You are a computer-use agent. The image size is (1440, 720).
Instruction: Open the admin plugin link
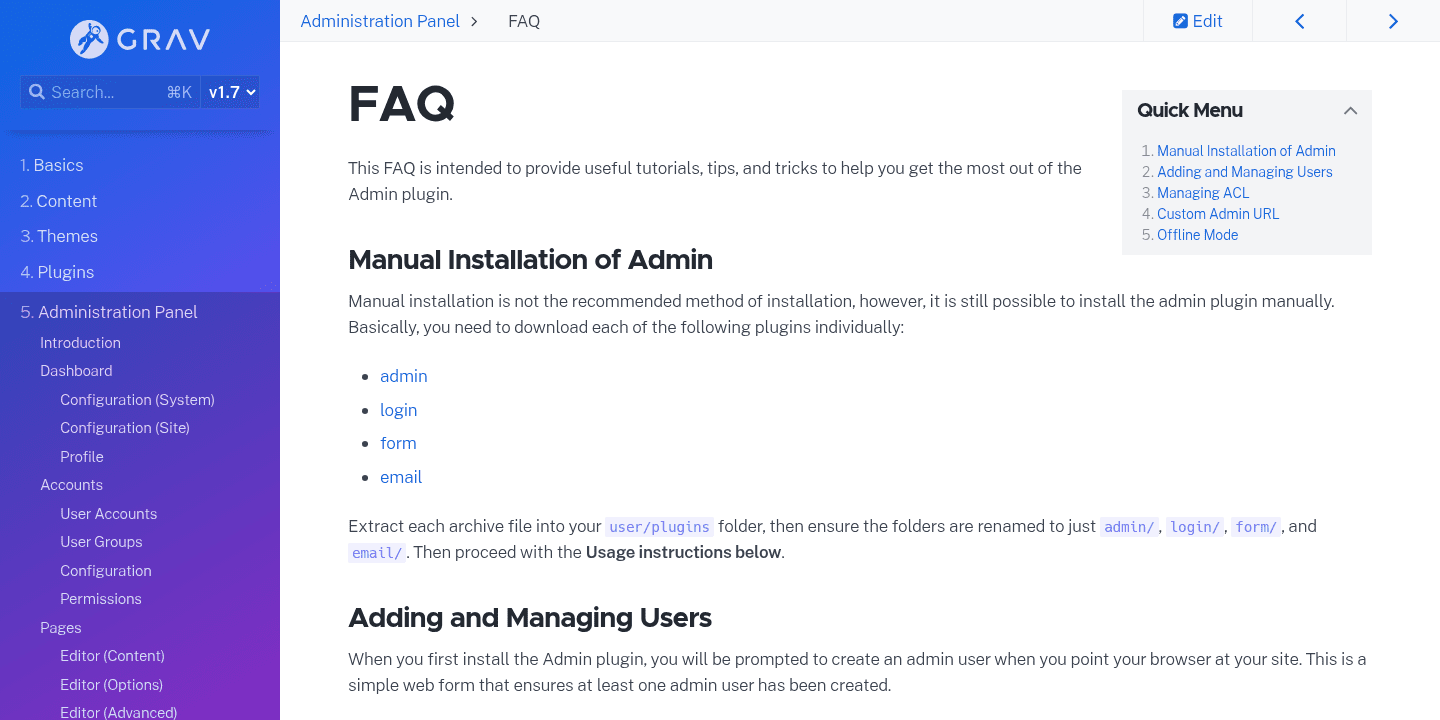click(x=403, y=376)
